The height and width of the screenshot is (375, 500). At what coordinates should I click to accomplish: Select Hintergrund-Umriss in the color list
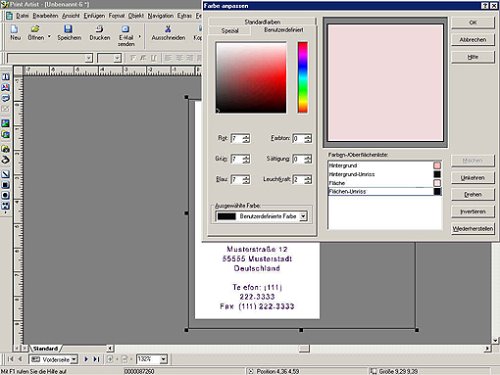385,174
